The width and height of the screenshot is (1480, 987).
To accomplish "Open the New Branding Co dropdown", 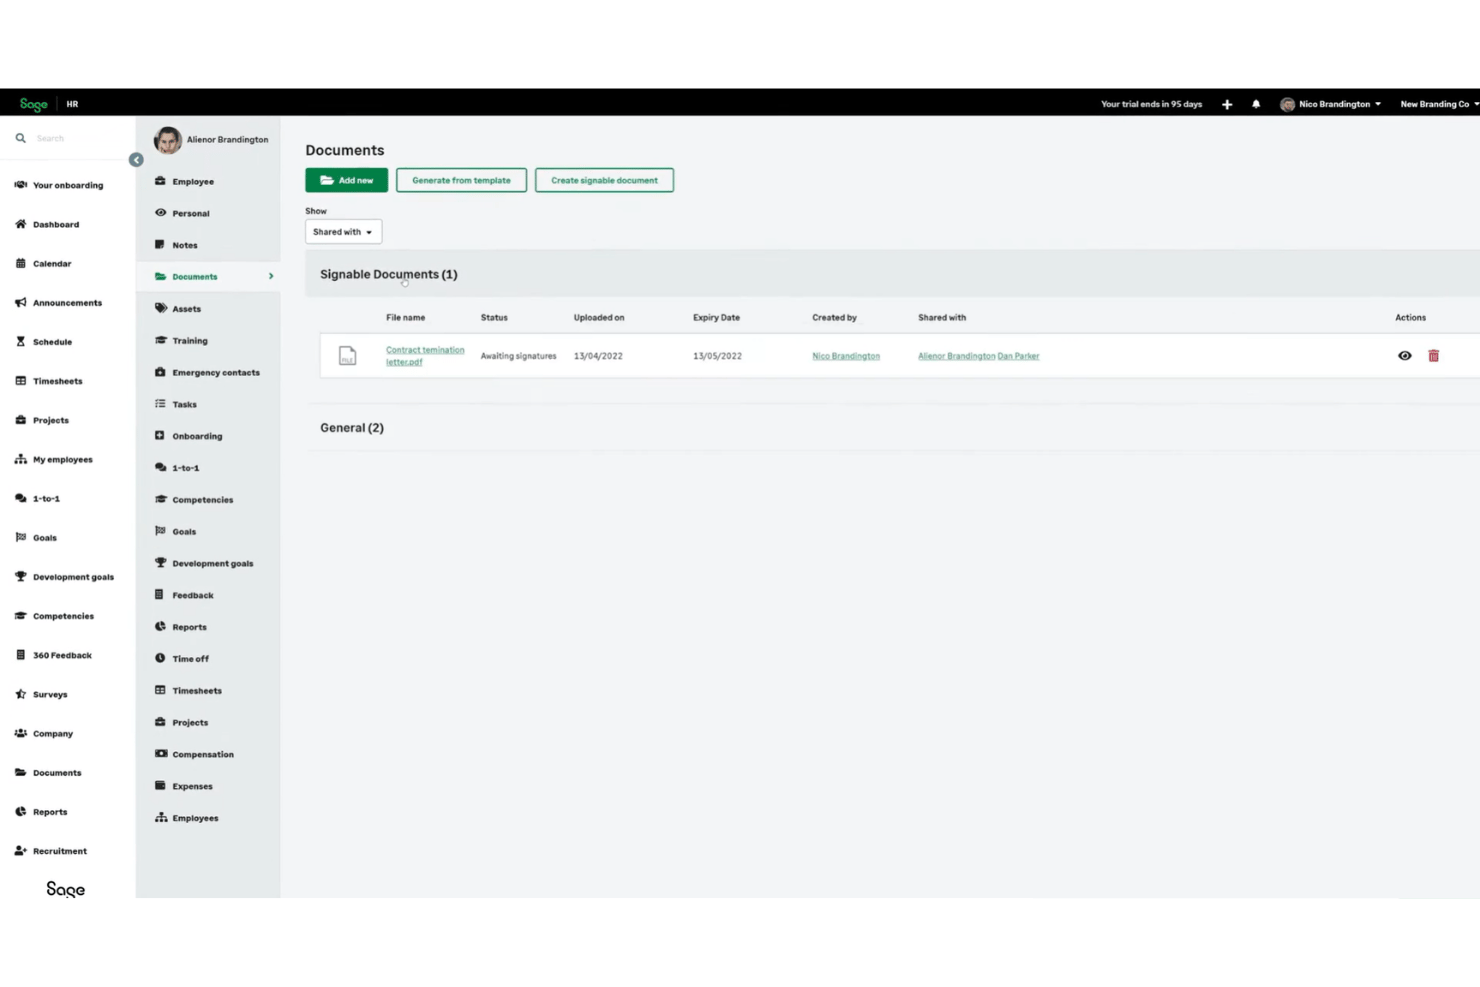I will coord(1439,104).
